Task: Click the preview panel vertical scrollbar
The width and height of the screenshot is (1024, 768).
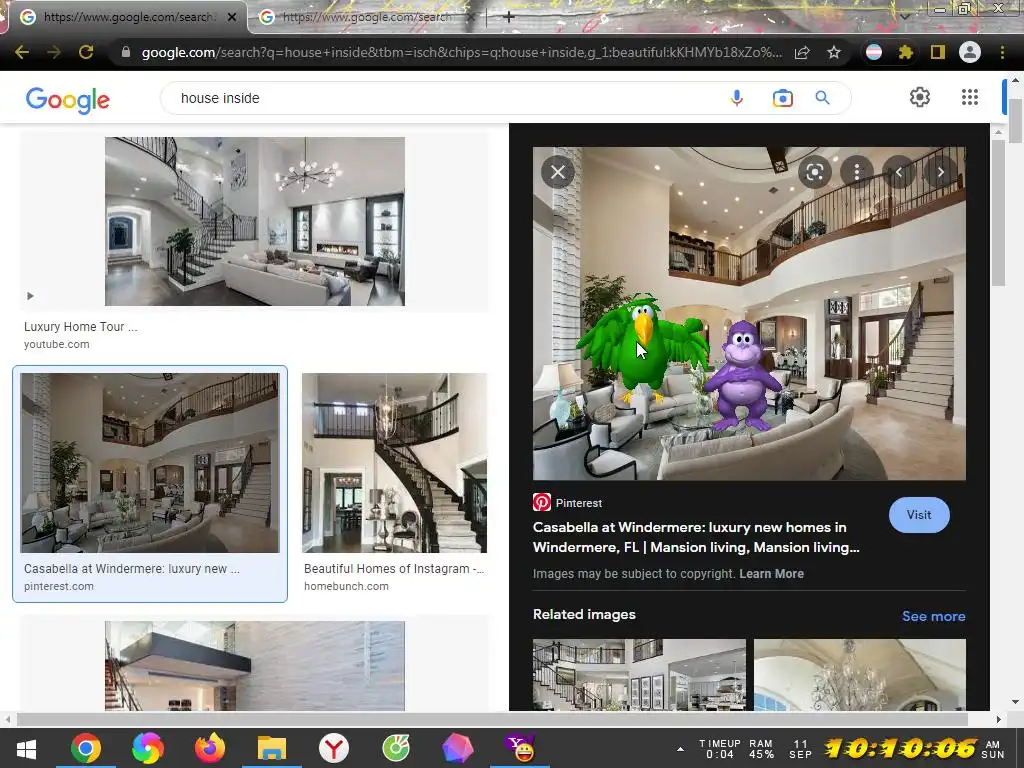Action: click(x=998, y=212)
